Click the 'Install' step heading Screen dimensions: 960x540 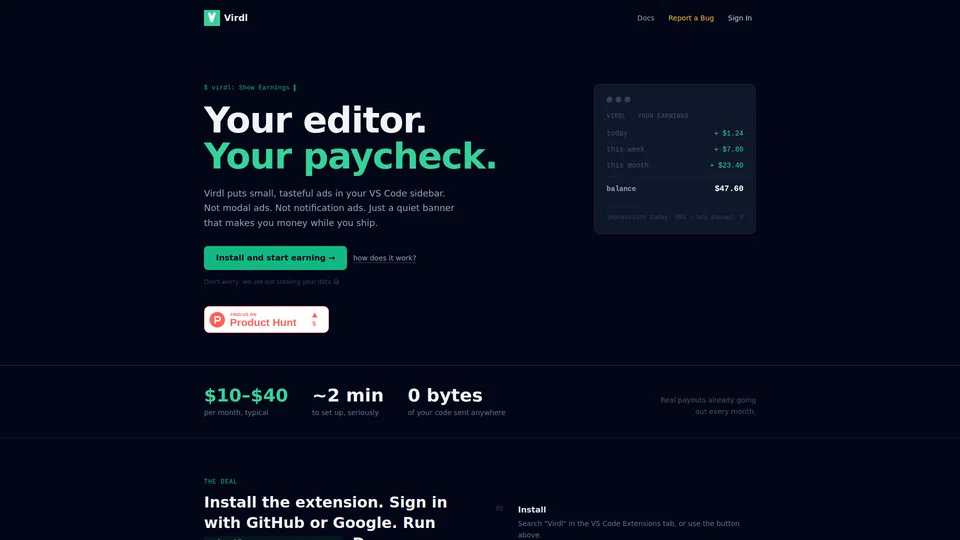(532, 509)
